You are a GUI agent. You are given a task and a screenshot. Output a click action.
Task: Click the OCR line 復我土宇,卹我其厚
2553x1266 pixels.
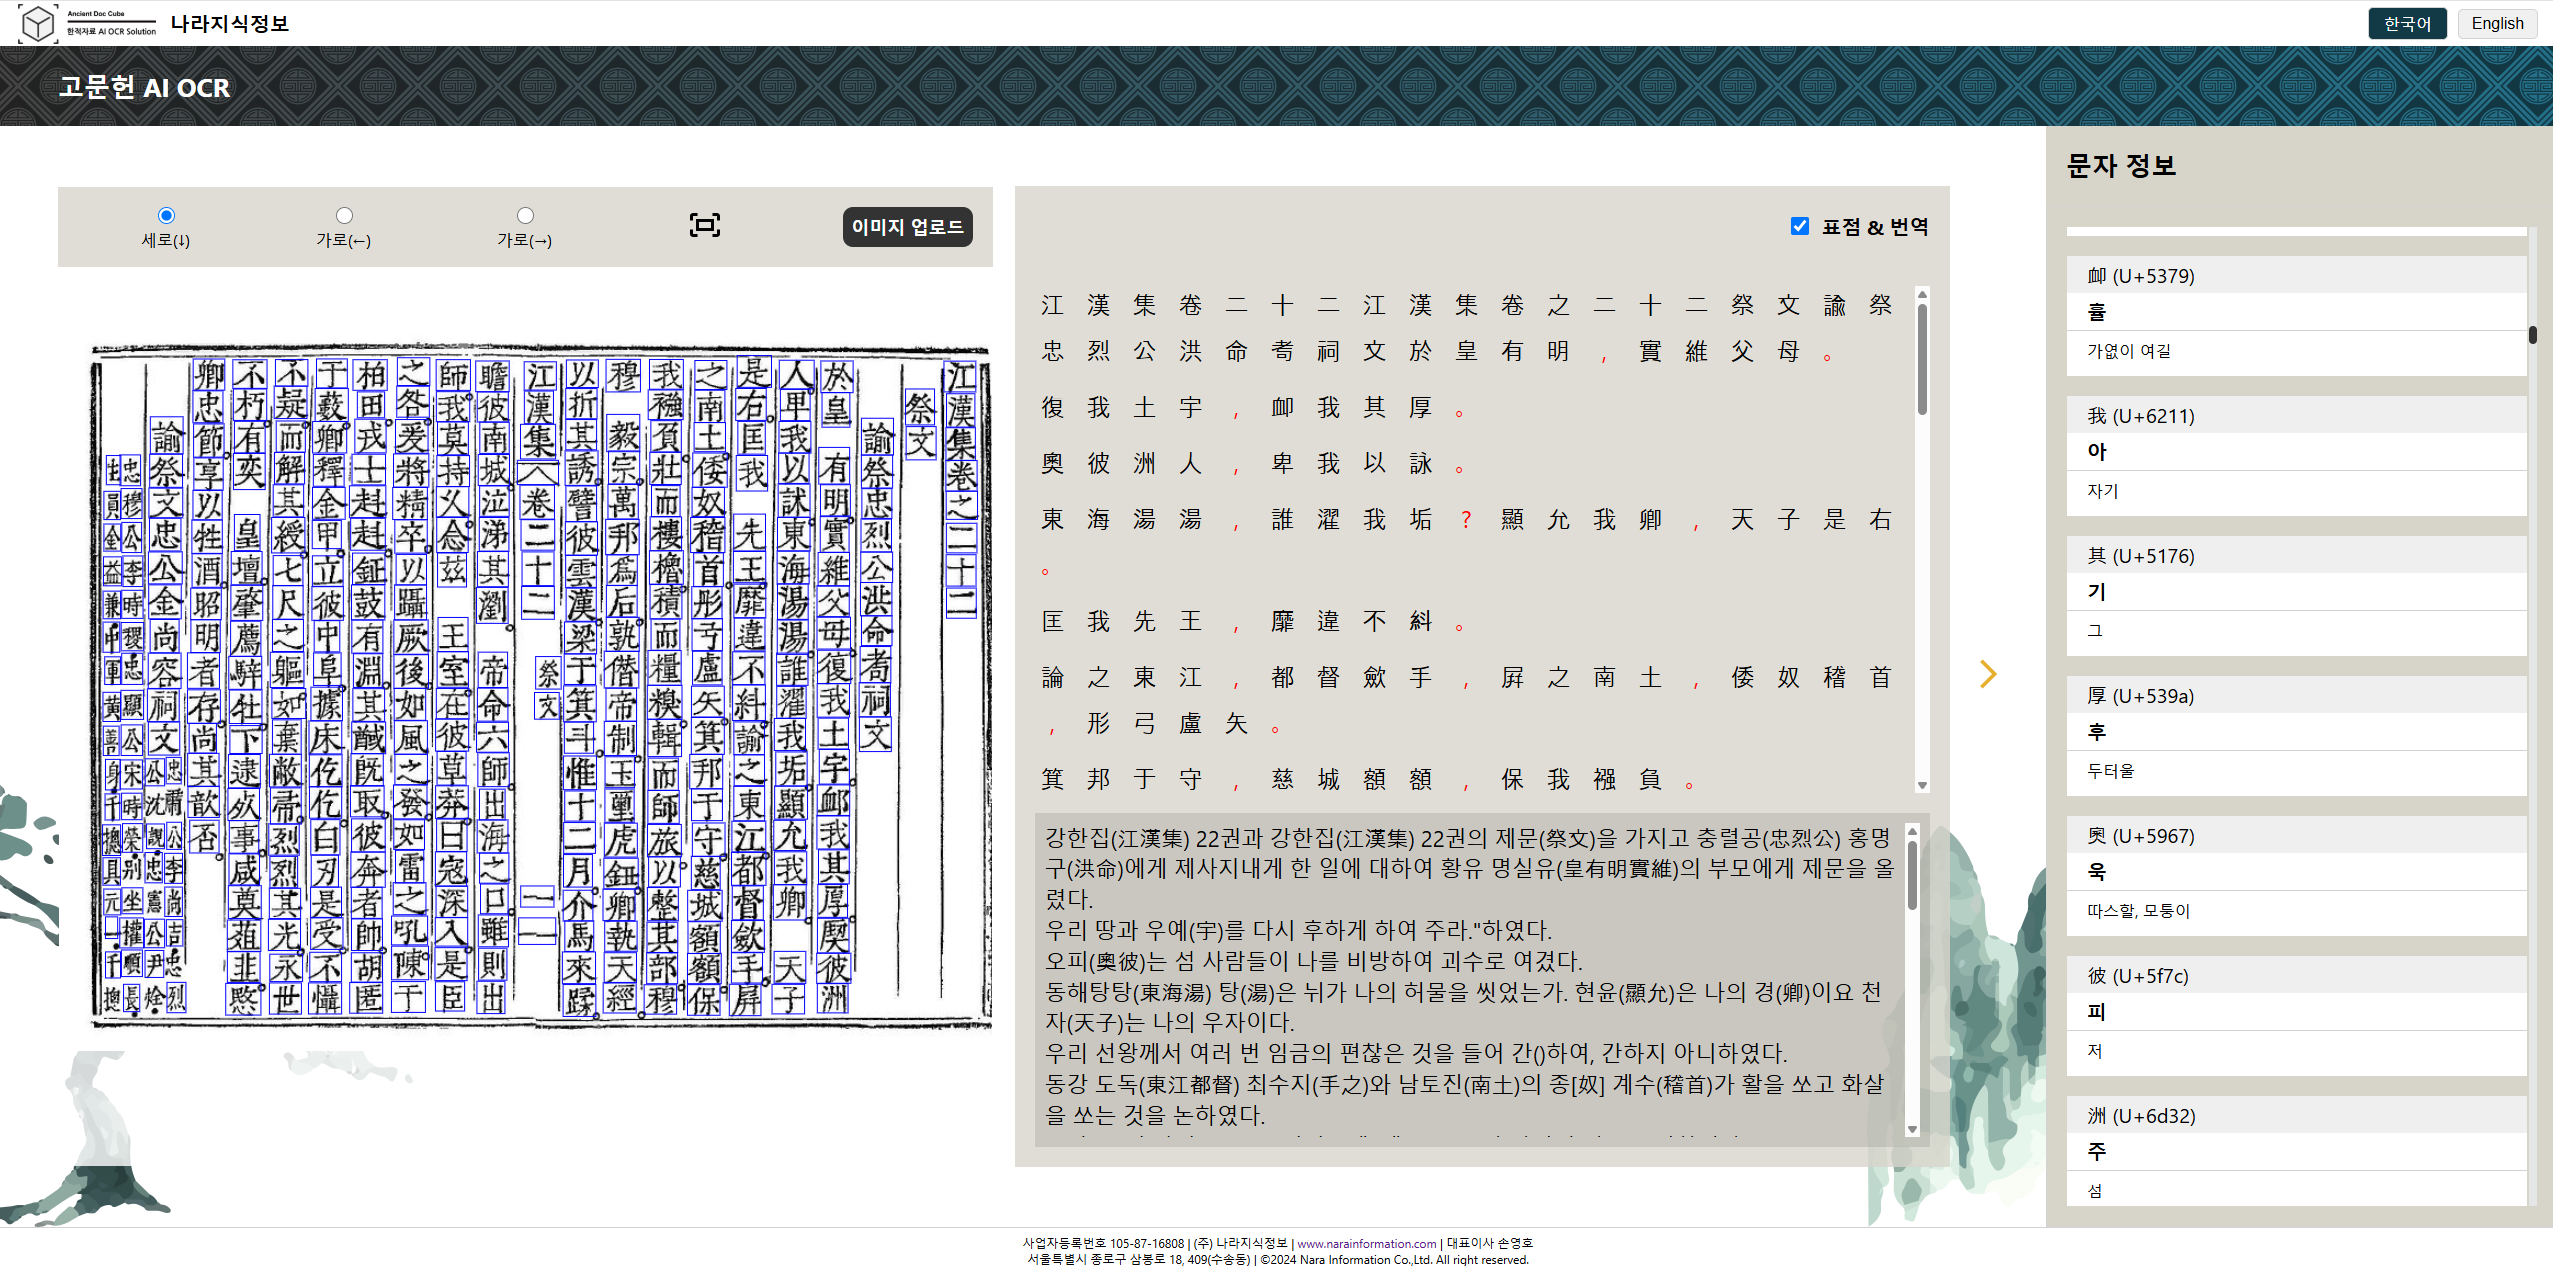point(1253,408)
